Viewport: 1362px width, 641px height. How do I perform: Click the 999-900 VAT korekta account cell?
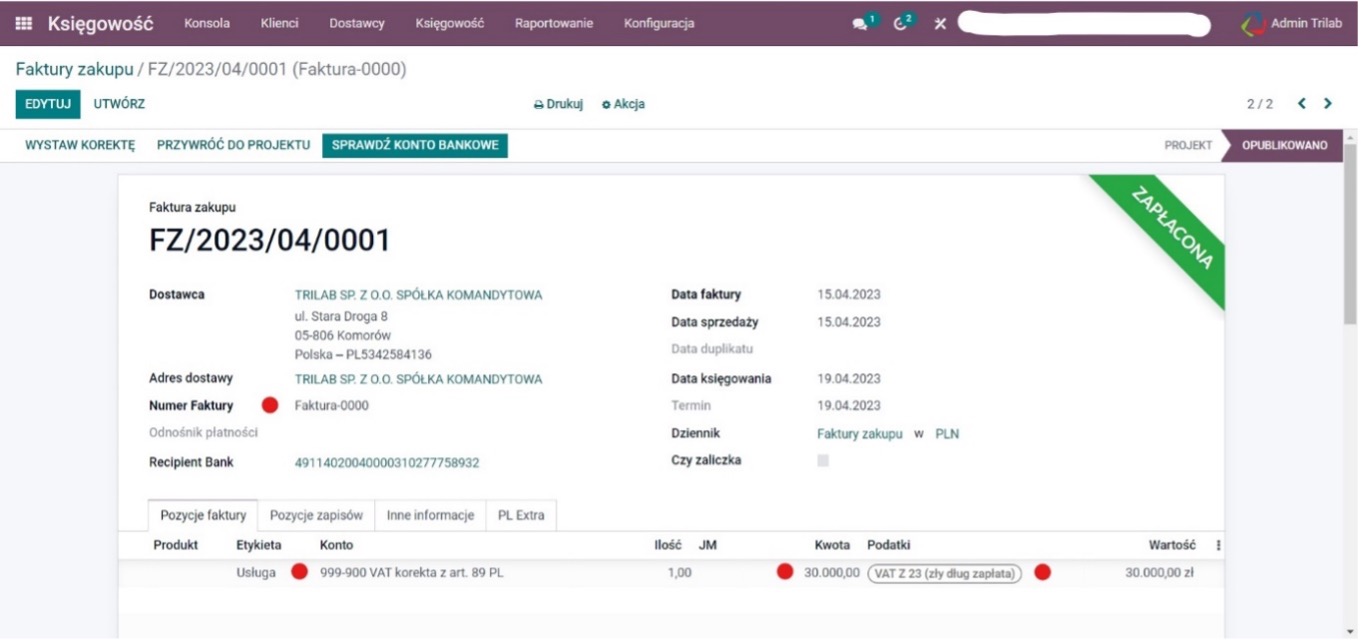[x=412, y=573]
